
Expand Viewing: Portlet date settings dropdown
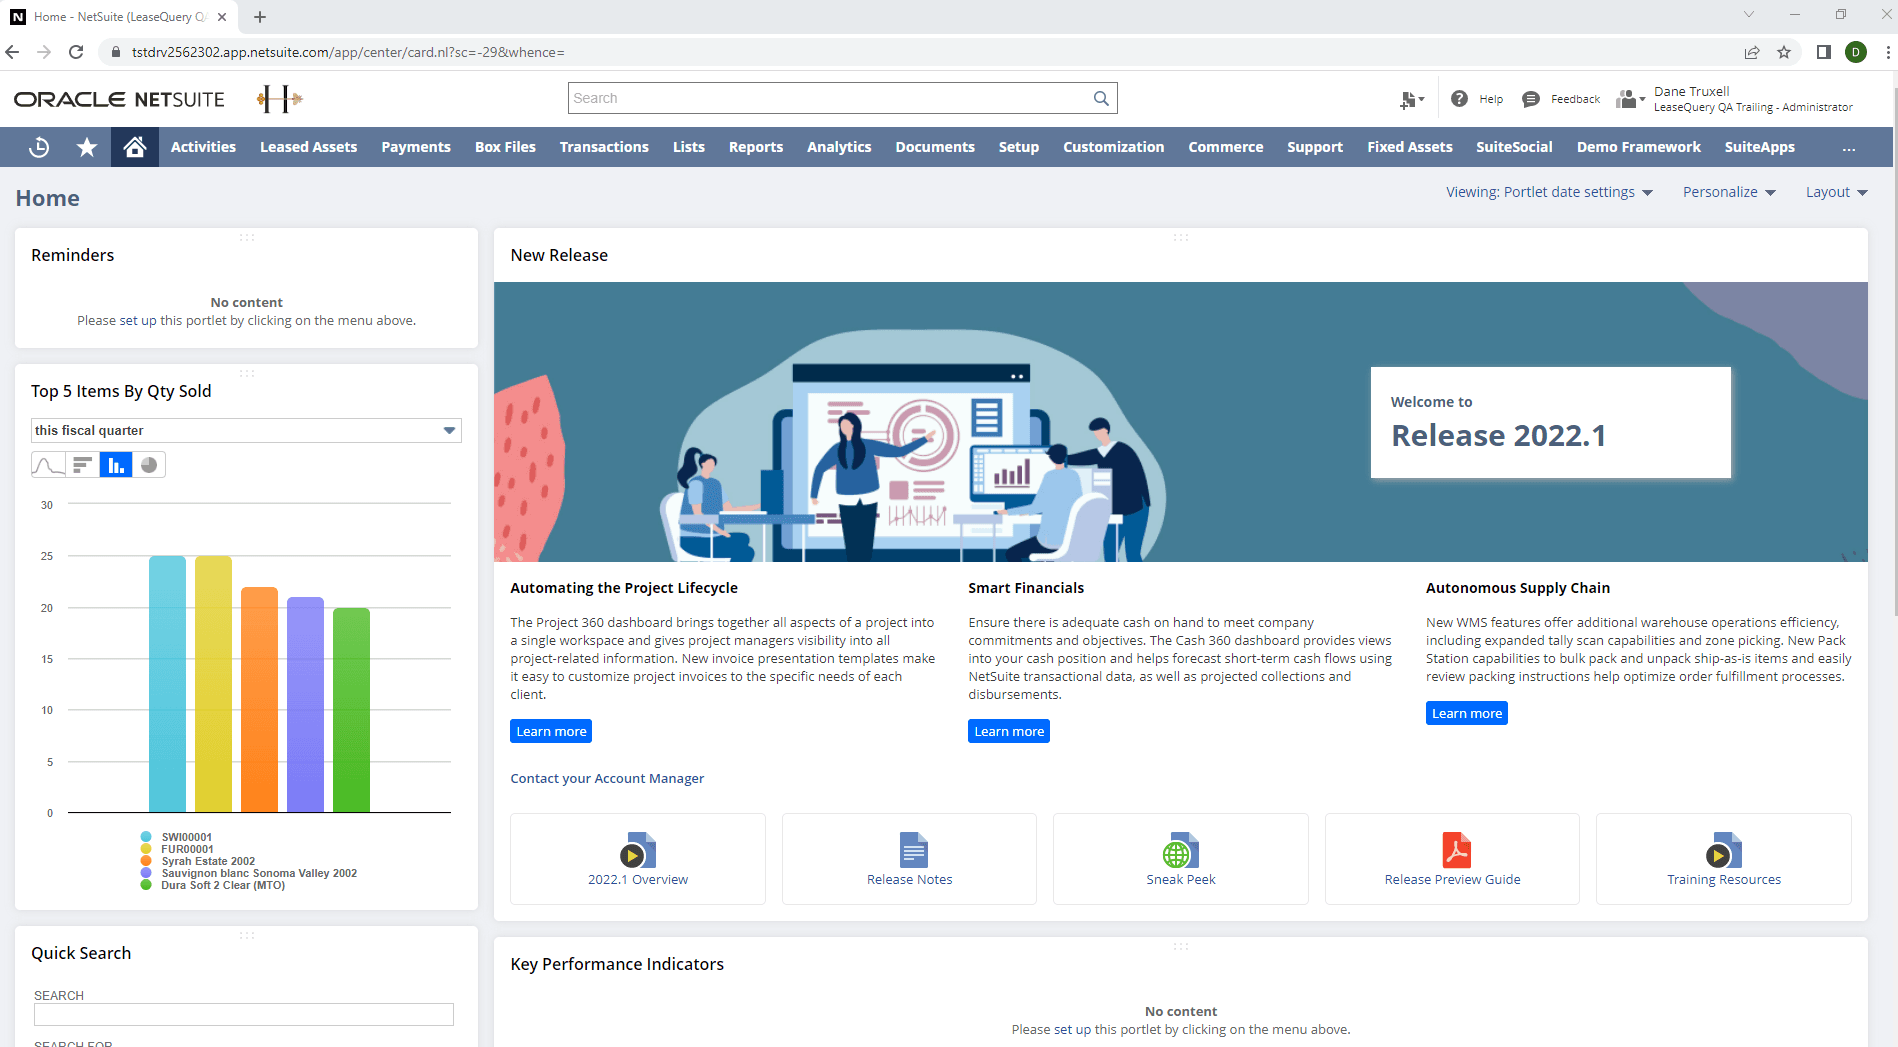pos(1549,192)
